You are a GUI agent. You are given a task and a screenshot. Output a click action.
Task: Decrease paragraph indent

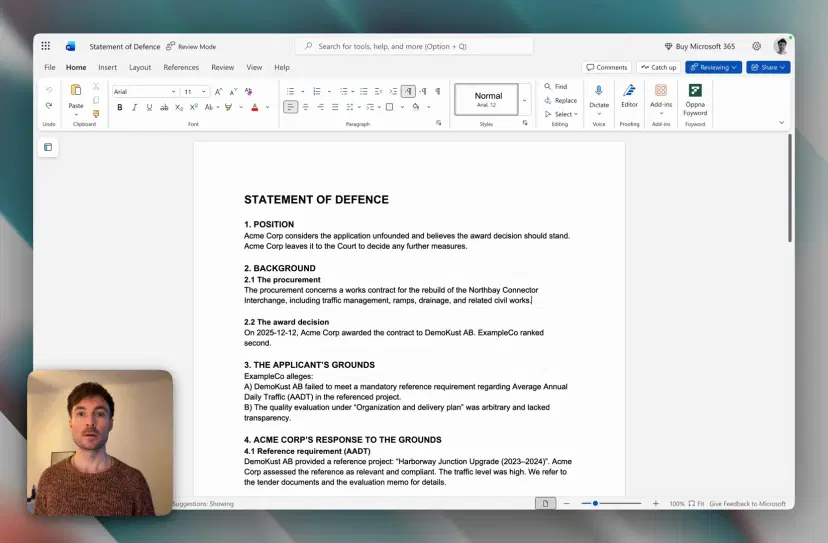click(379, 91)
